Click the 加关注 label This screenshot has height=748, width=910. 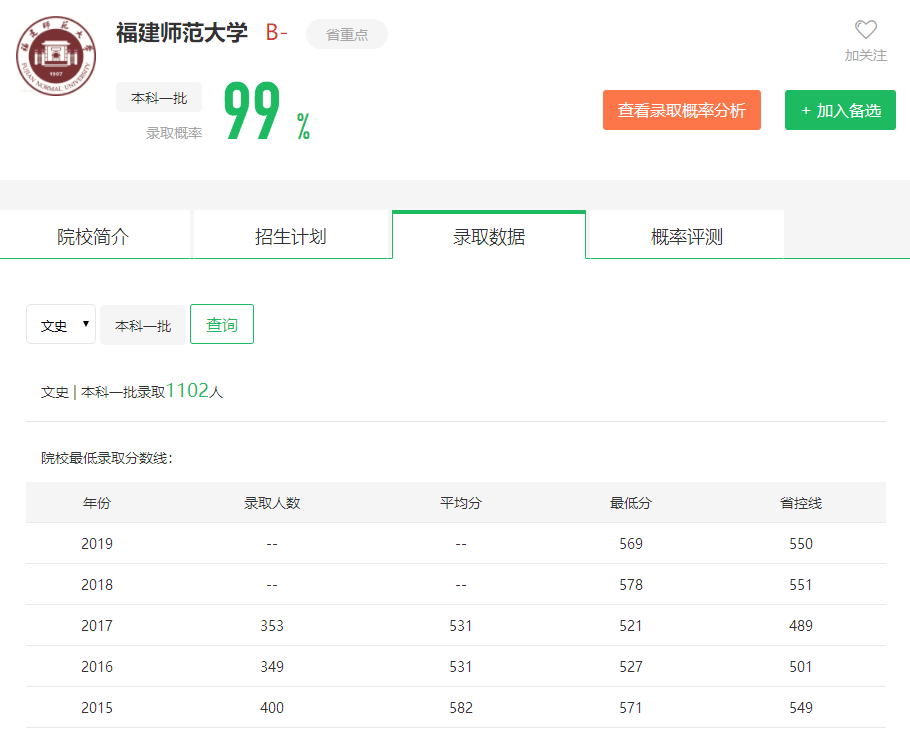(865, 56)
